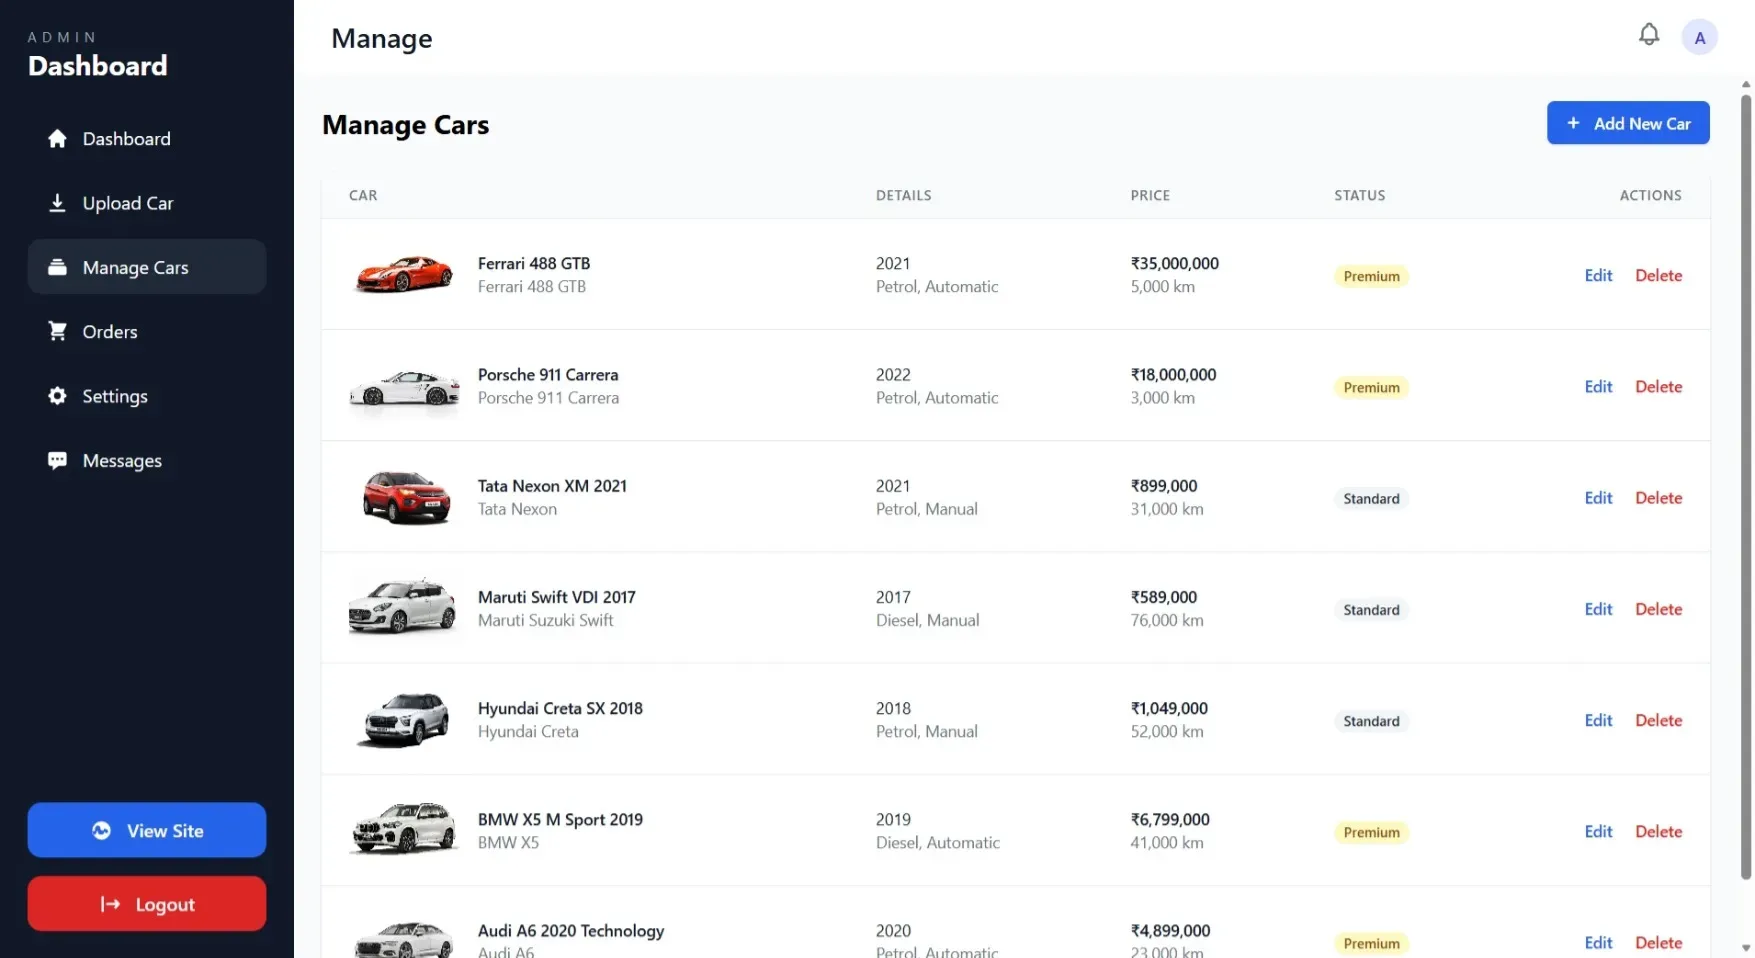This screenshot has height=958, width=1755.
Task: Select the home icon beside Dashboard
Action: [57, 138]
